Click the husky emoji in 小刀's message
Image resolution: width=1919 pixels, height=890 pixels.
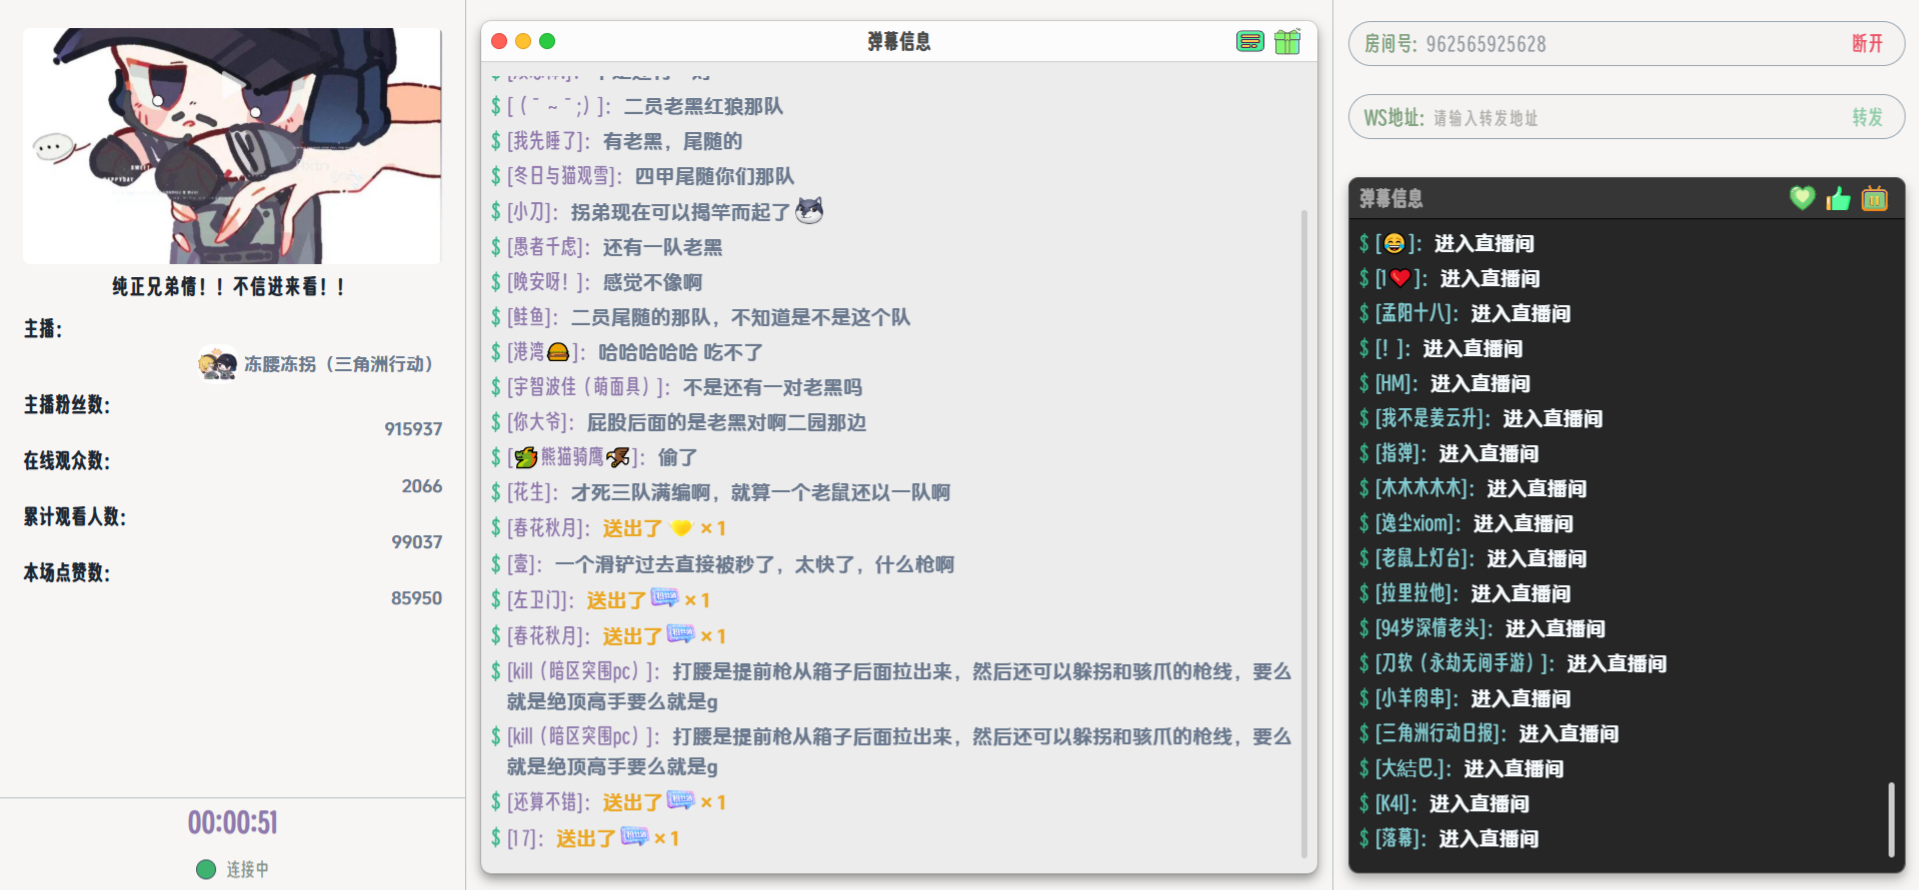coord(809,211)
